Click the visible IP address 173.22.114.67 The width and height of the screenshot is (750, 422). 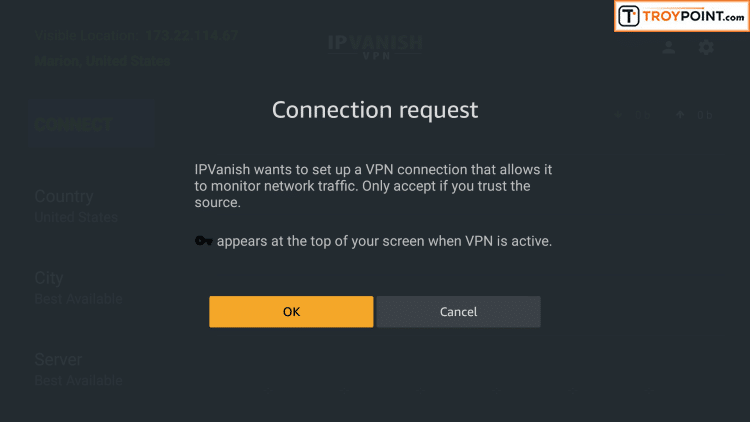click(x=192, y=35)
